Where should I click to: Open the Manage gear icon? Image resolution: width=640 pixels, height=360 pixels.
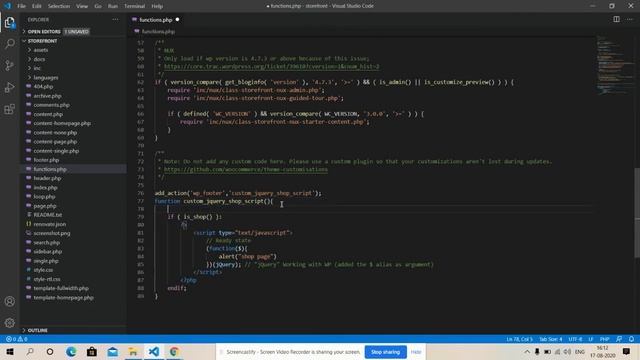[10, 323]
